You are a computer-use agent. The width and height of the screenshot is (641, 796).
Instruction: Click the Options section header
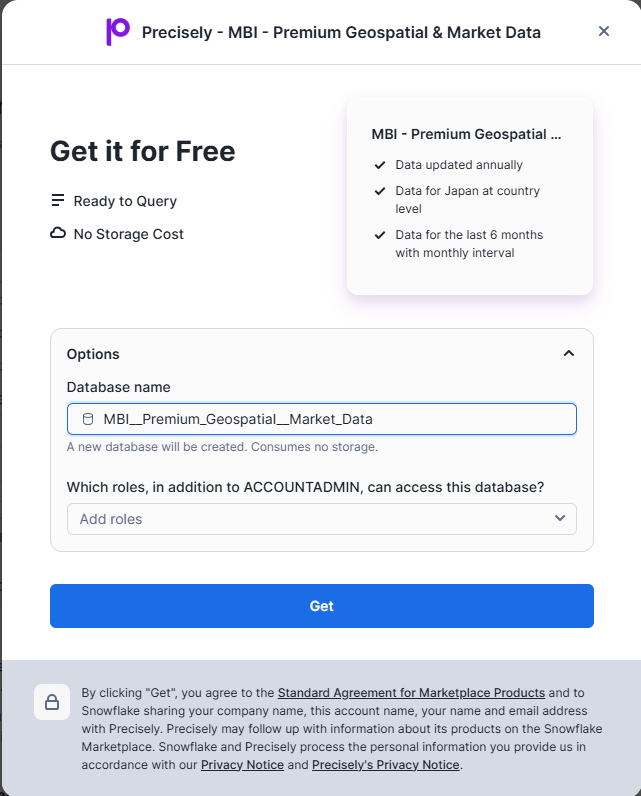tap(93, 354)
